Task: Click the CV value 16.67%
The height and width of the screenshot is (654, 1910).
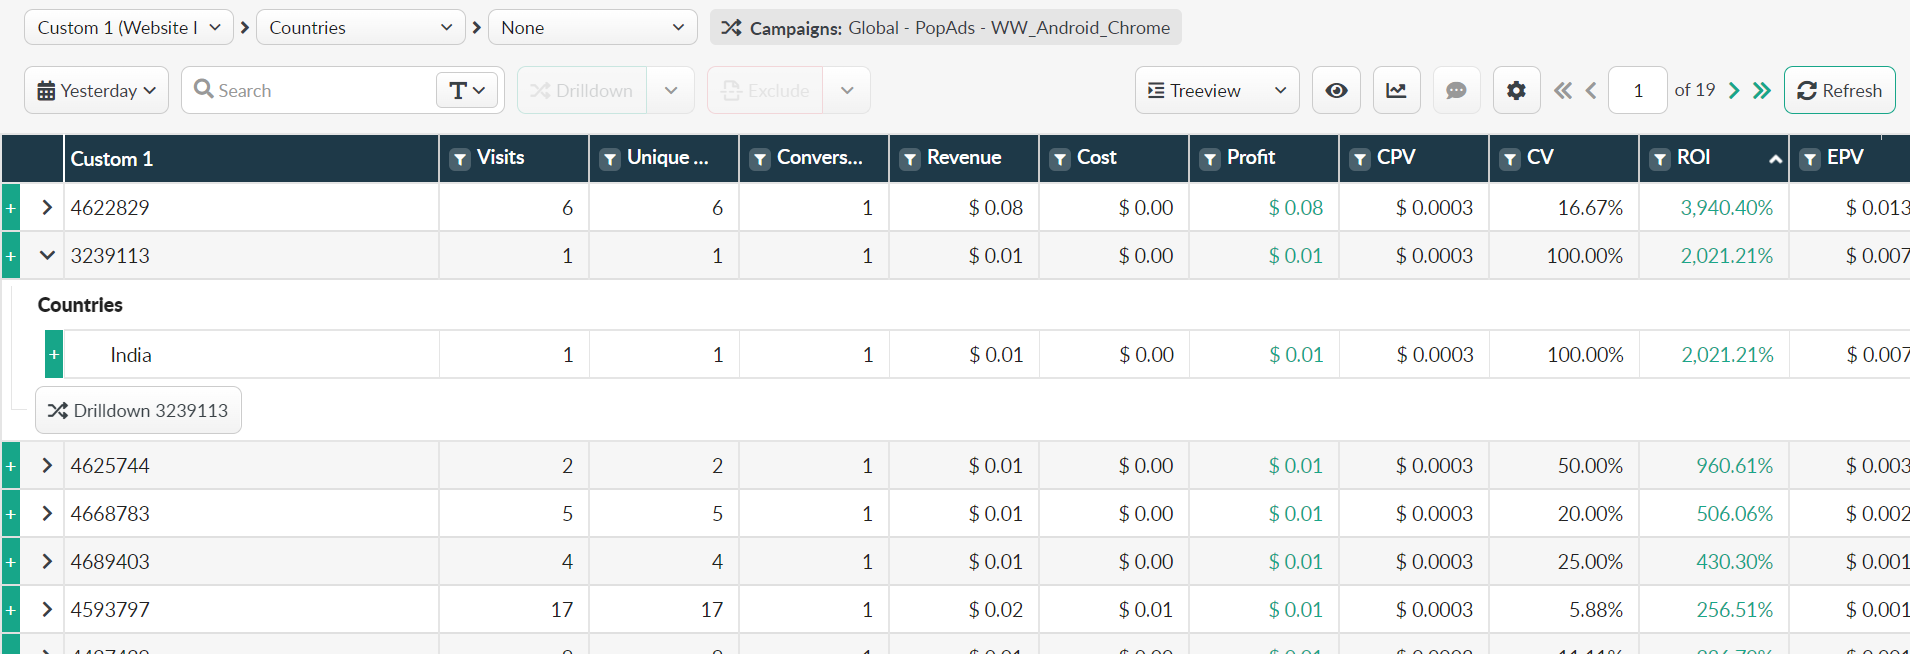Action: 1590,208
